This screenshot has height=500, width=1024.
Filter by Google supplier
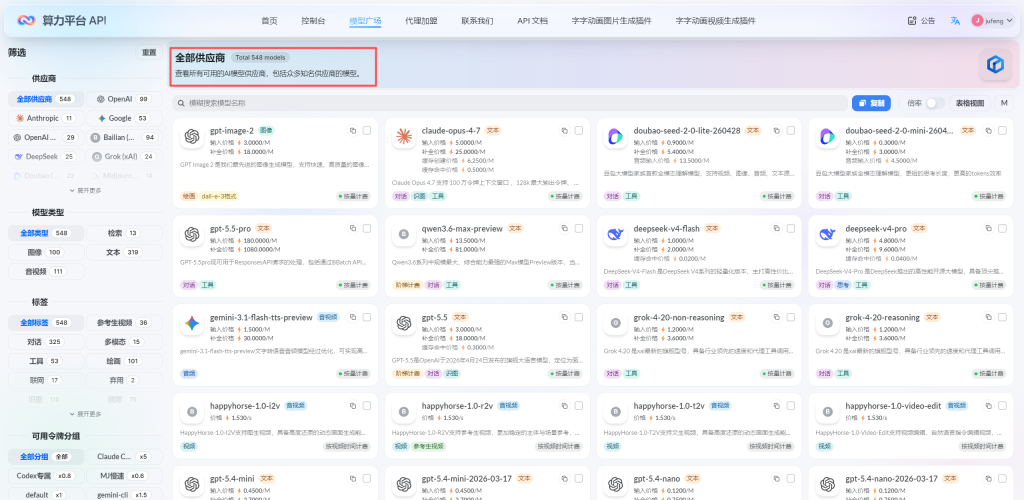(x=124, y=118)
